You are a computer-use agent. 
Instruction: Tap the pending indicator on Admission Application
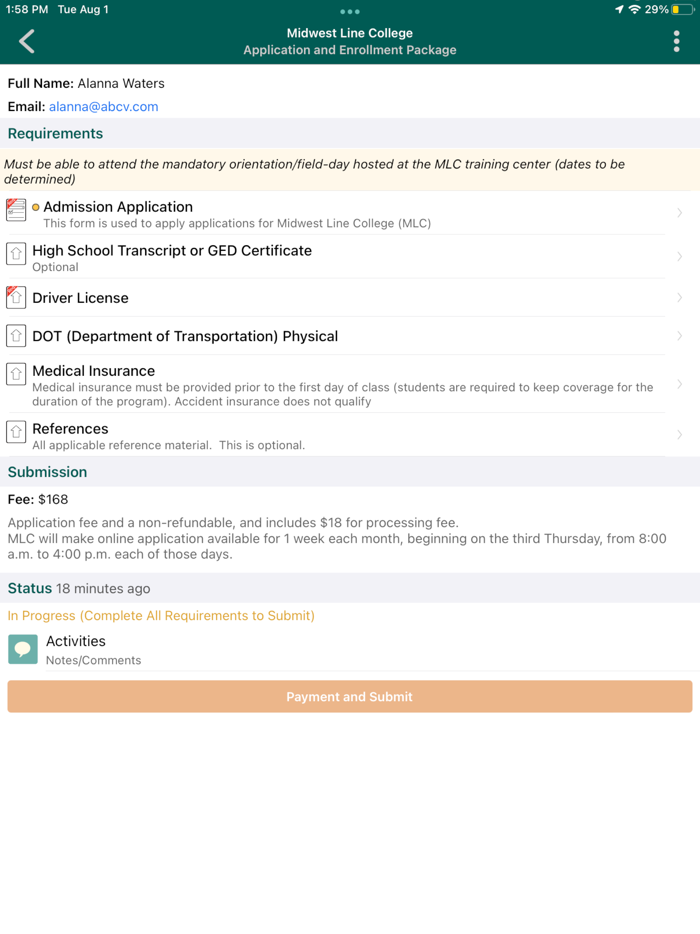(x=35, y=207)
